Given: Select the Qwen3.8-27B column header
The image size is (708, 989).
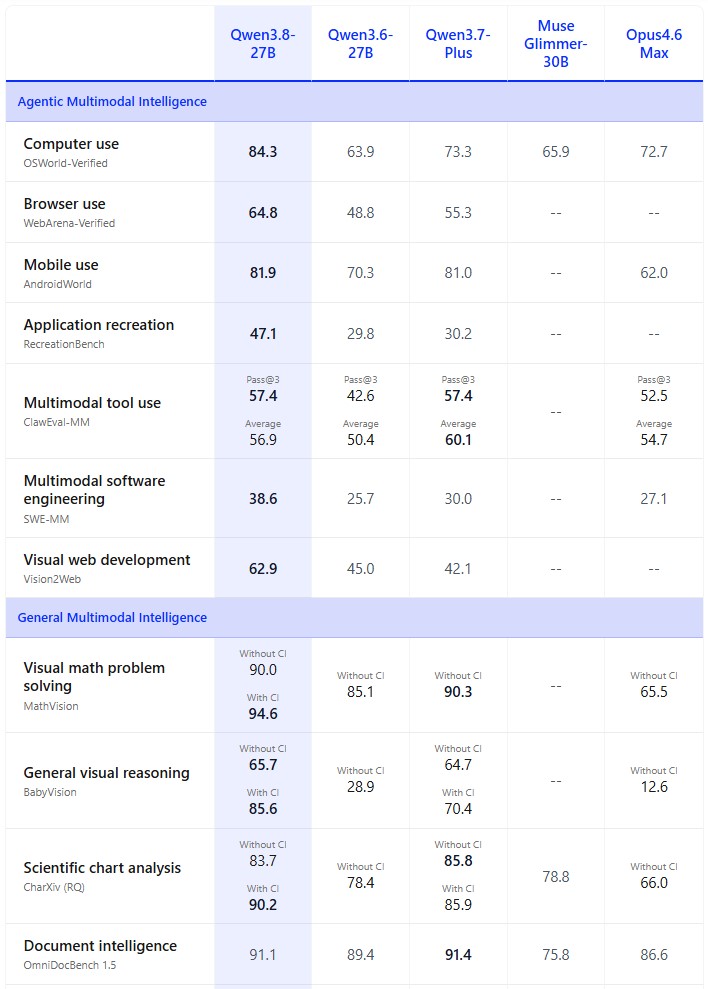Looking at the screenshot, I should point(263,44).
